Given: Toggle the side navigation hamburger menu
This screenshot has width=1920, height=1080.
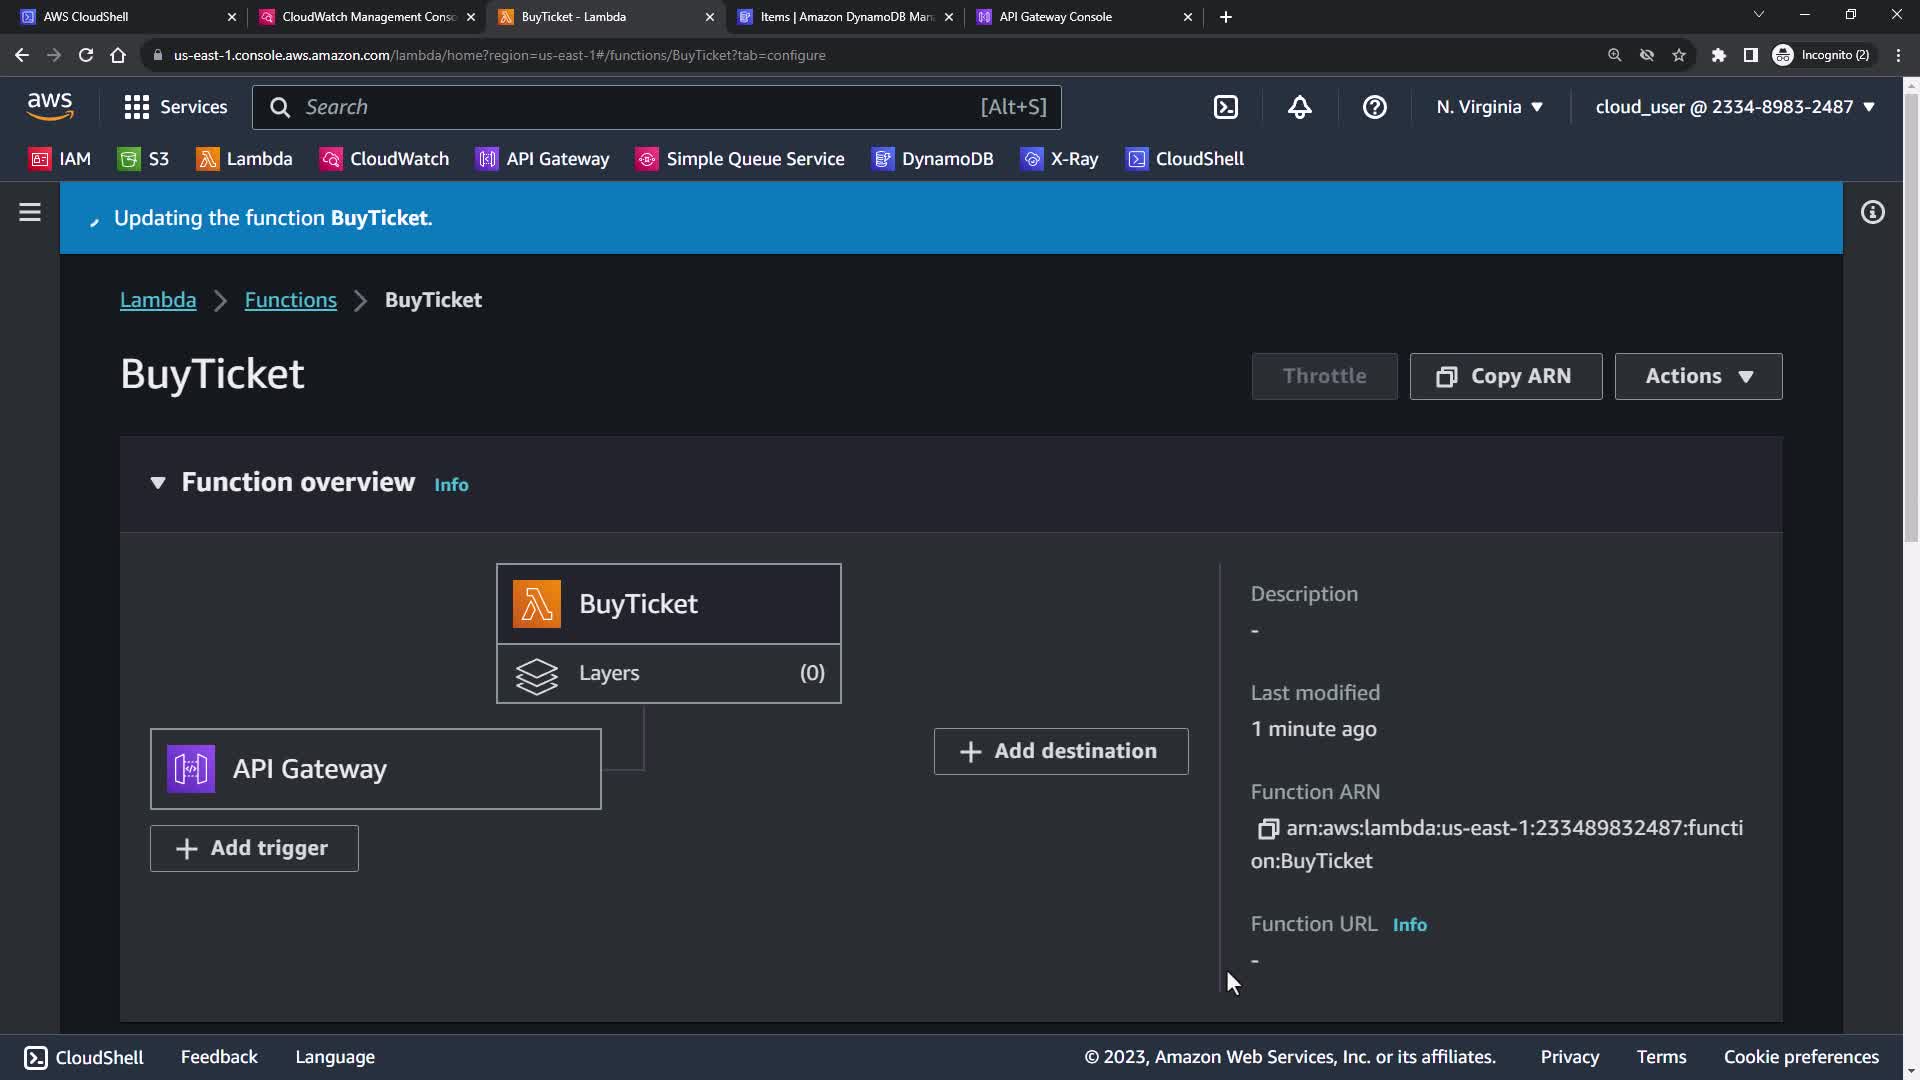Looking at the screenshot, I should click(x=30, y=212).
